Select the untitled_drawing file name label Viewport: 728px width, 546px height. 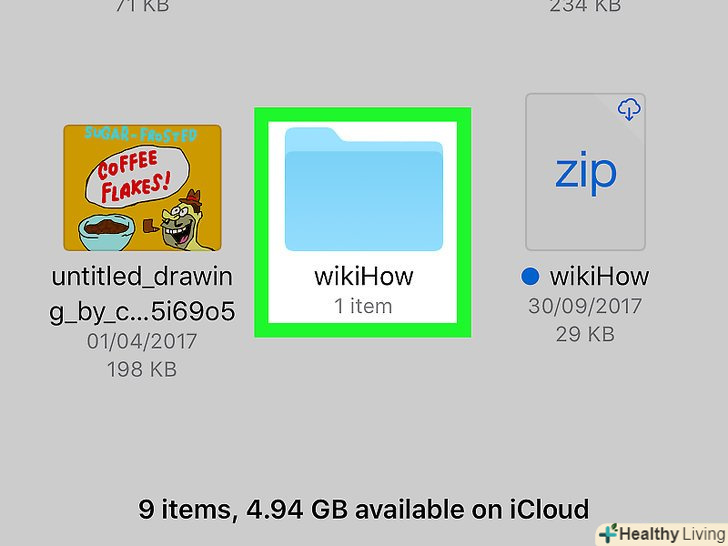142,294
